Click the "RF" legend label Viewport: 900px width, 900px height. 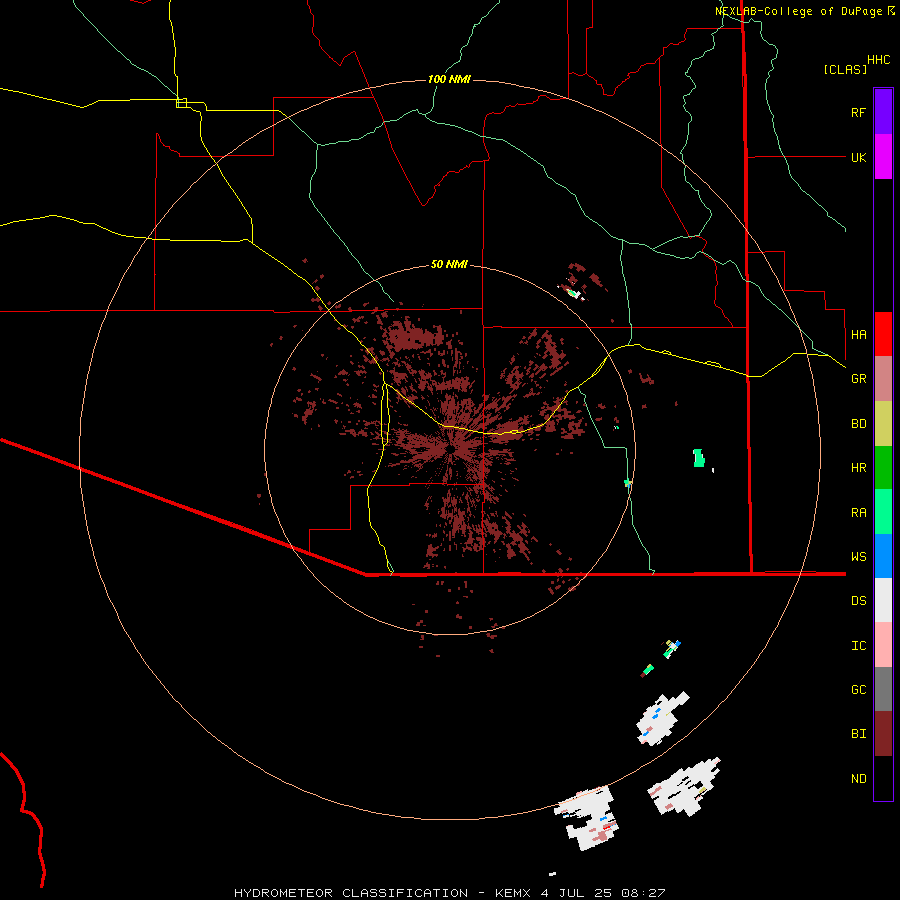point(858,113)
